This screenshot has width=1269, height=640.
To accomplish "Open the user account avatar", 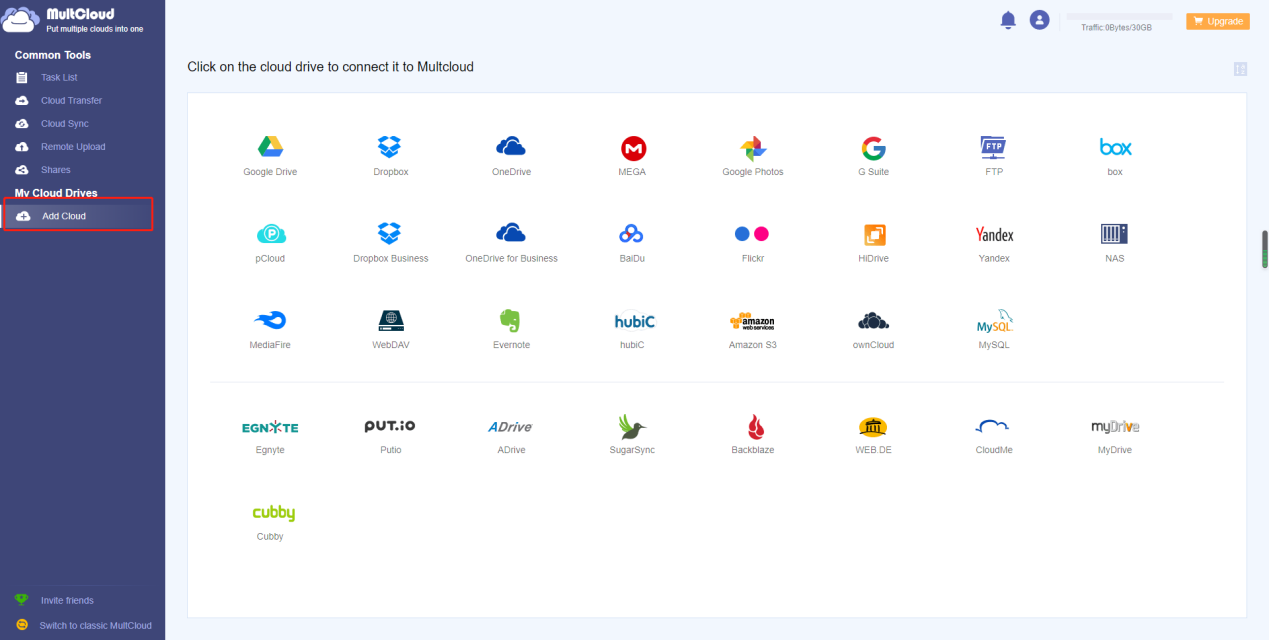I will pos(1039,20).
